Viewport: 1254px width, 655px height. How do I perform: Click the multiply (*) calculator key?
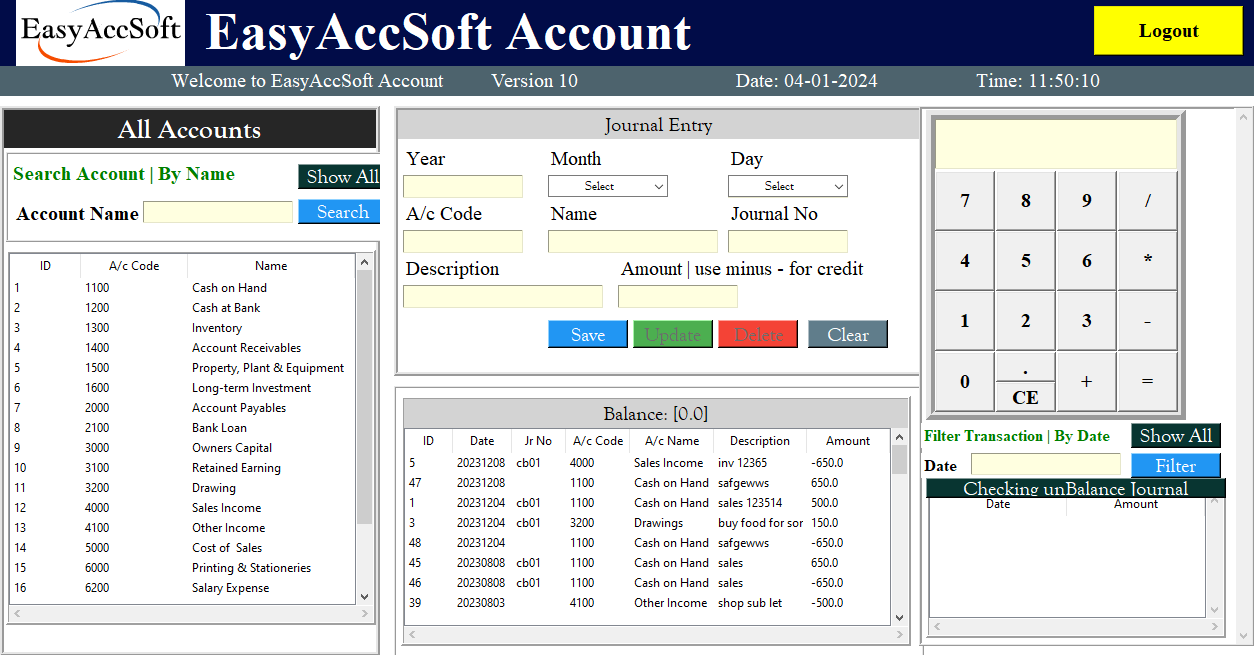coord(1148,261)
